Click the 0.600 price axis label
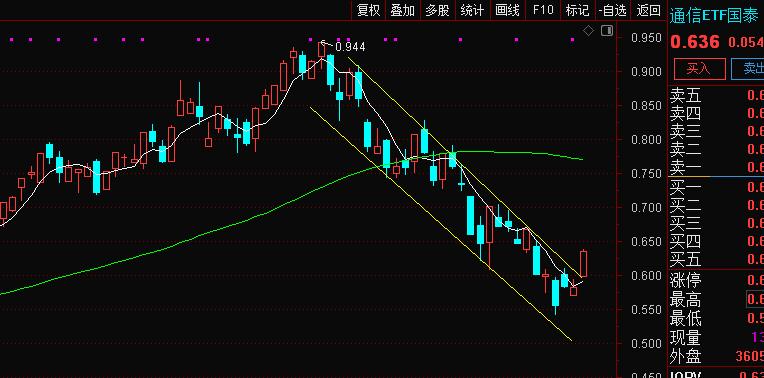 click(x=646, y=276)
